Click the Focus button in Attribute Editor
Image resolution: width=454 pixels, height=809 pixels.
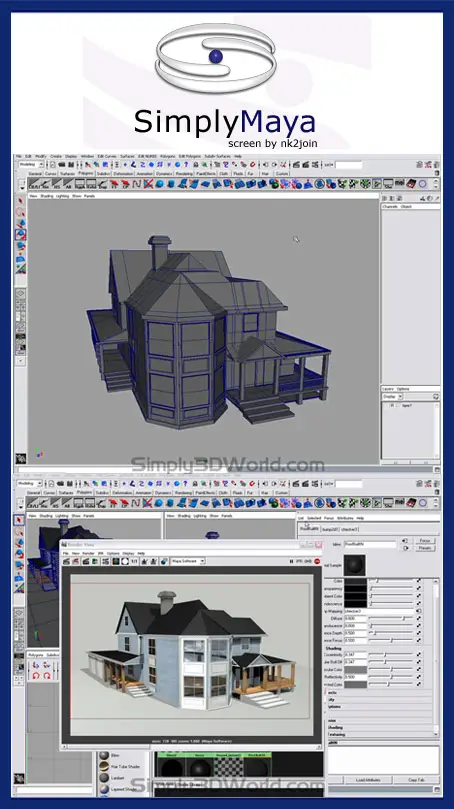tap(425, 541)
